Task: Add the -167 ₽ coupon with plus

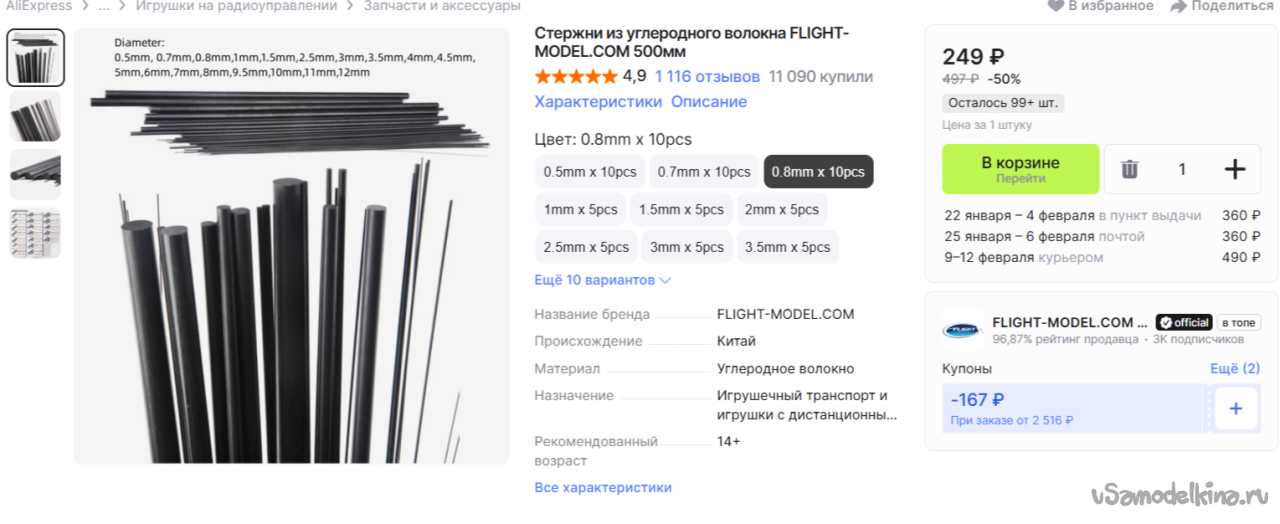Action: coord(1235,408)
